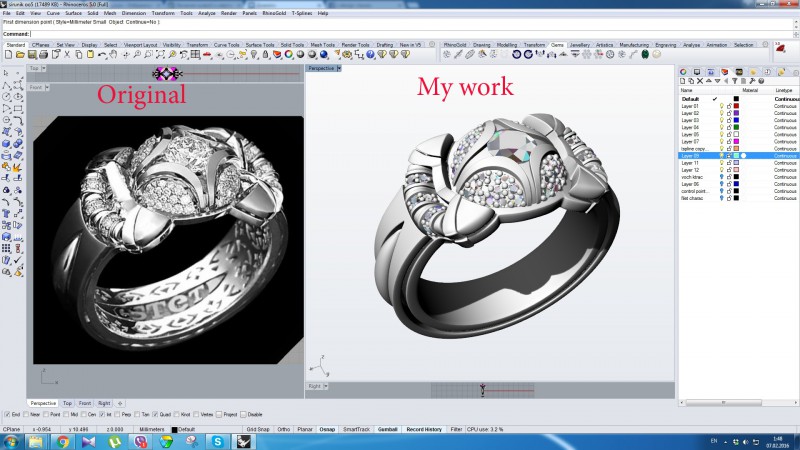Click the light bulb Hide objects icon

pos(254,54)
